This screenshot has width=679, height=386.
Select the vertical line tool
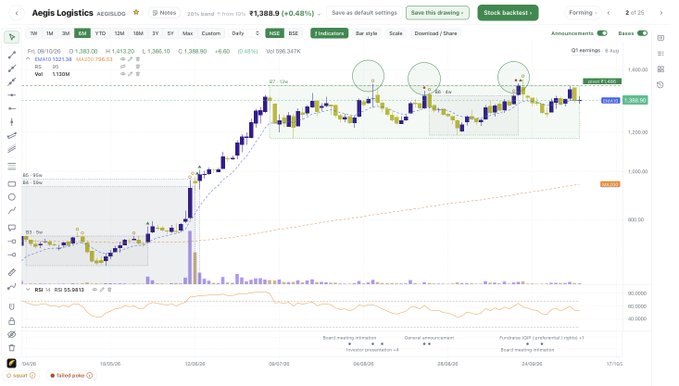click(x=12, y=122)
